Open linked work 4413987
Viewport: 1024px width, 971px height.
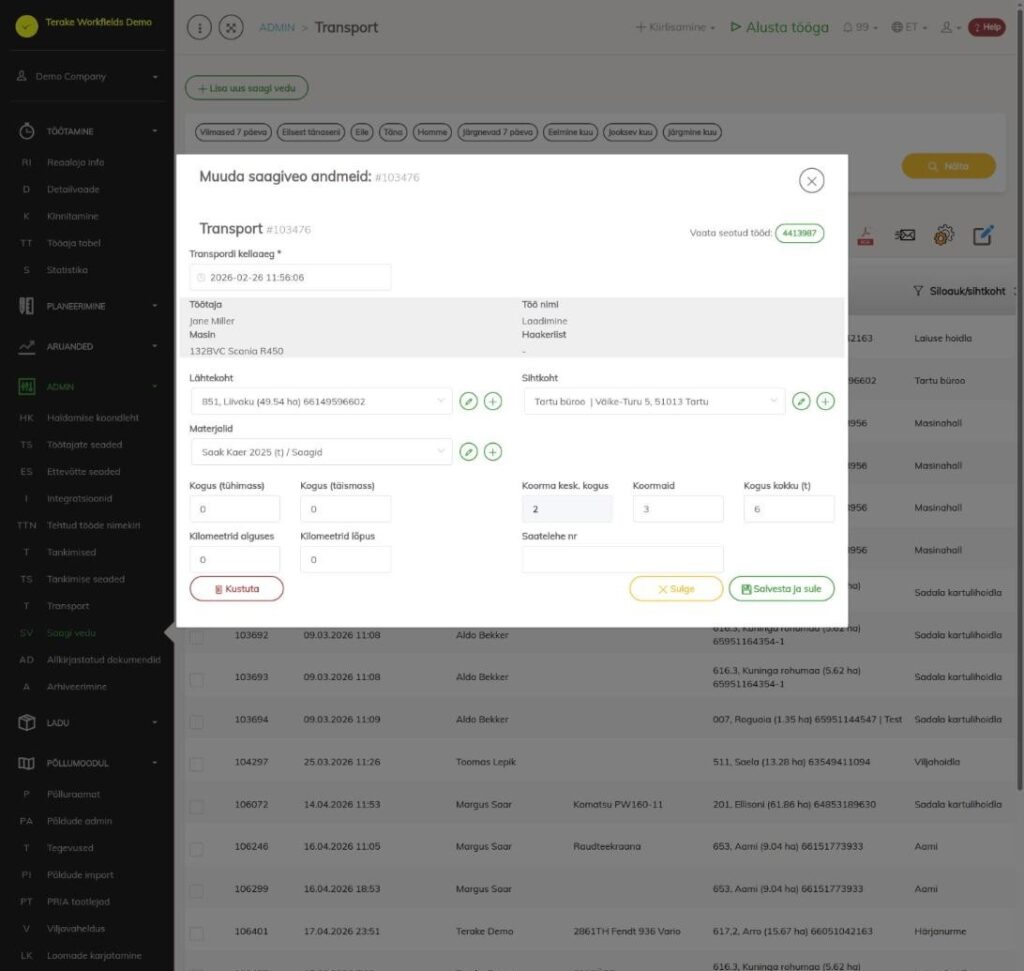point(799,233)
